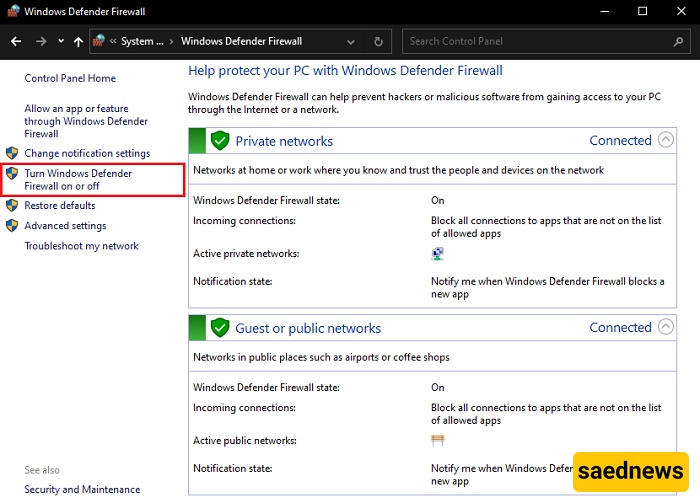Click shield icon beside Turn Firewall on or off
This screenshot has width=700, height=503.
[x=12, y=173]
